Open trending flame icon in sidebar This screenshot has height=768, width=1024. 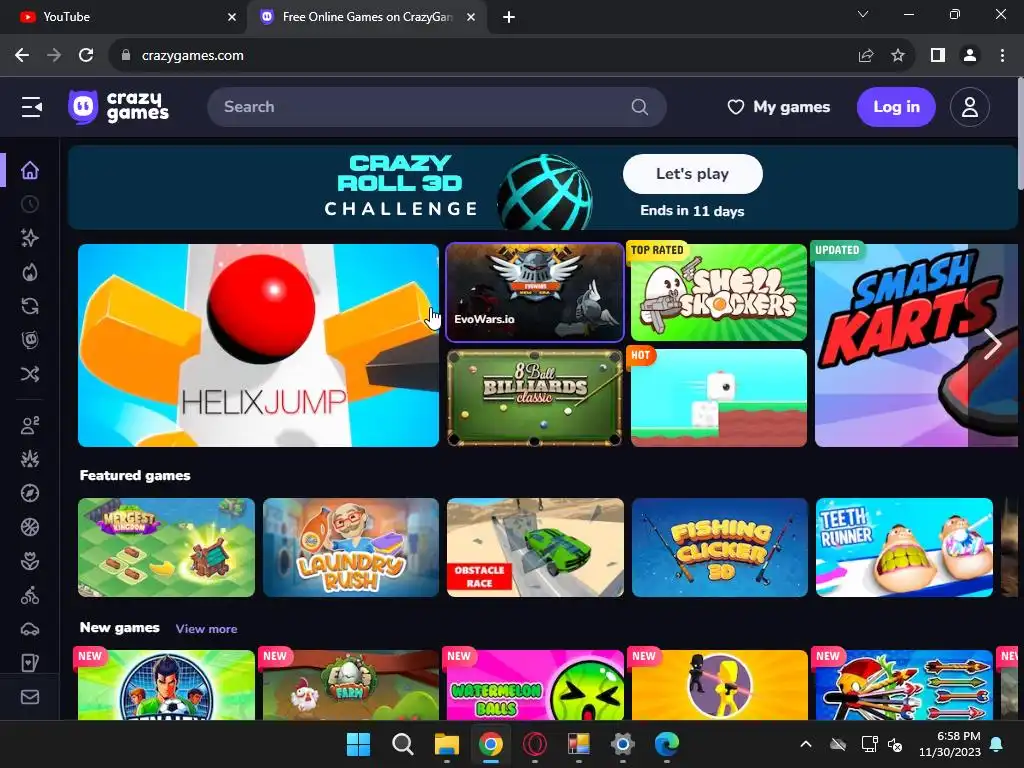[x=29, y=272]
